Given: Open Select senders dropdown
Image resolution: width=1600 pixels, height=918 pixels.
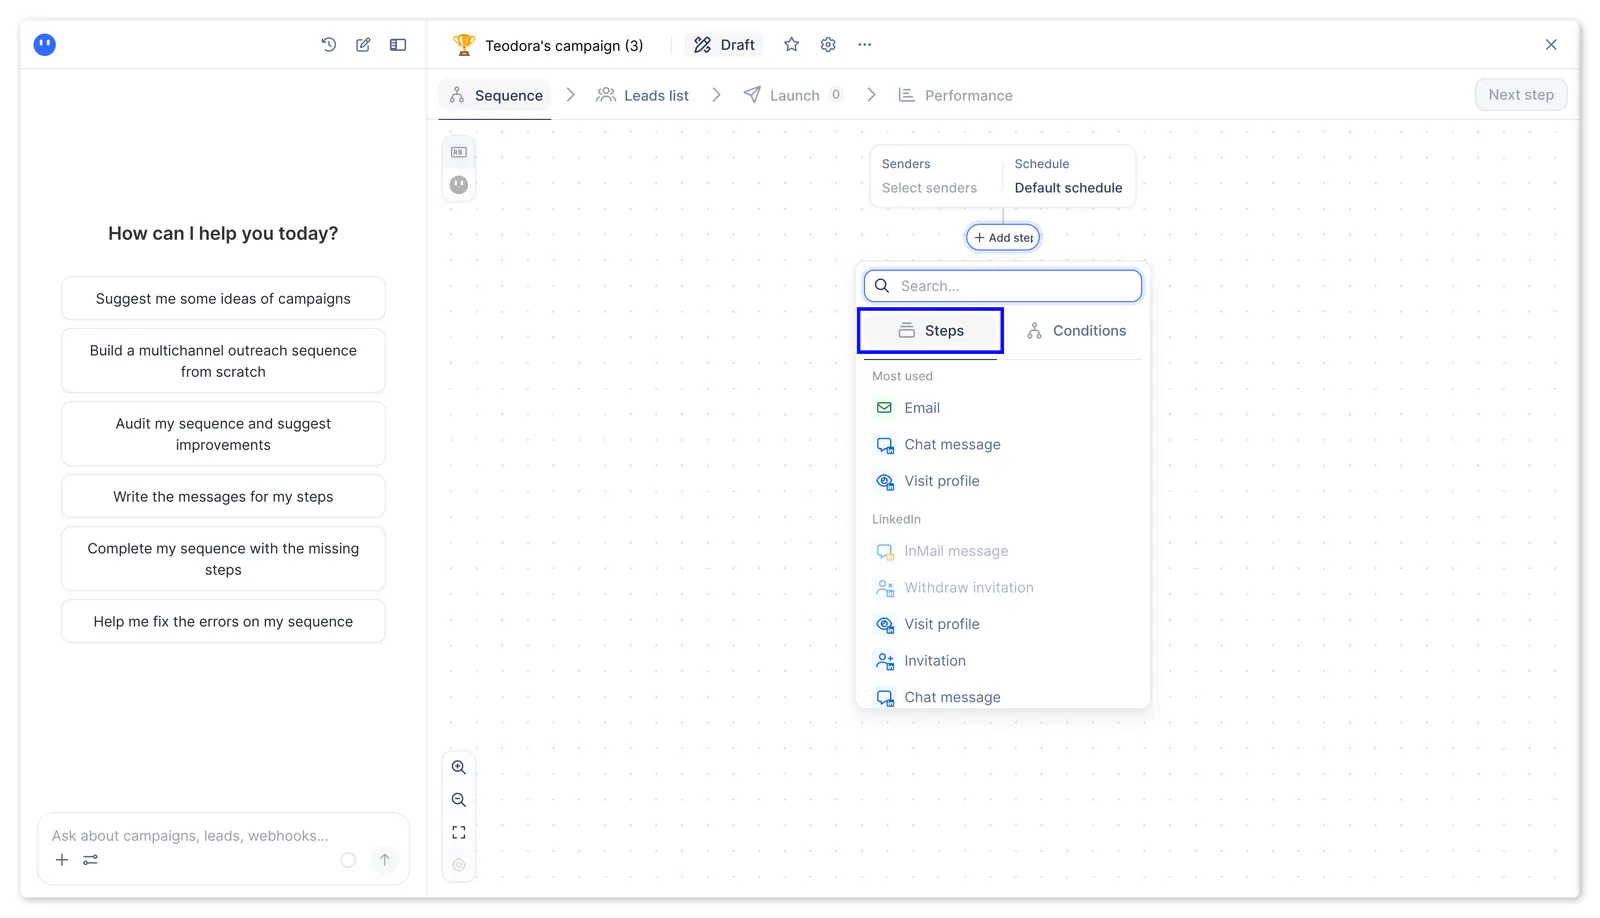Looking at the screenshot, I should tap(930, 188).
